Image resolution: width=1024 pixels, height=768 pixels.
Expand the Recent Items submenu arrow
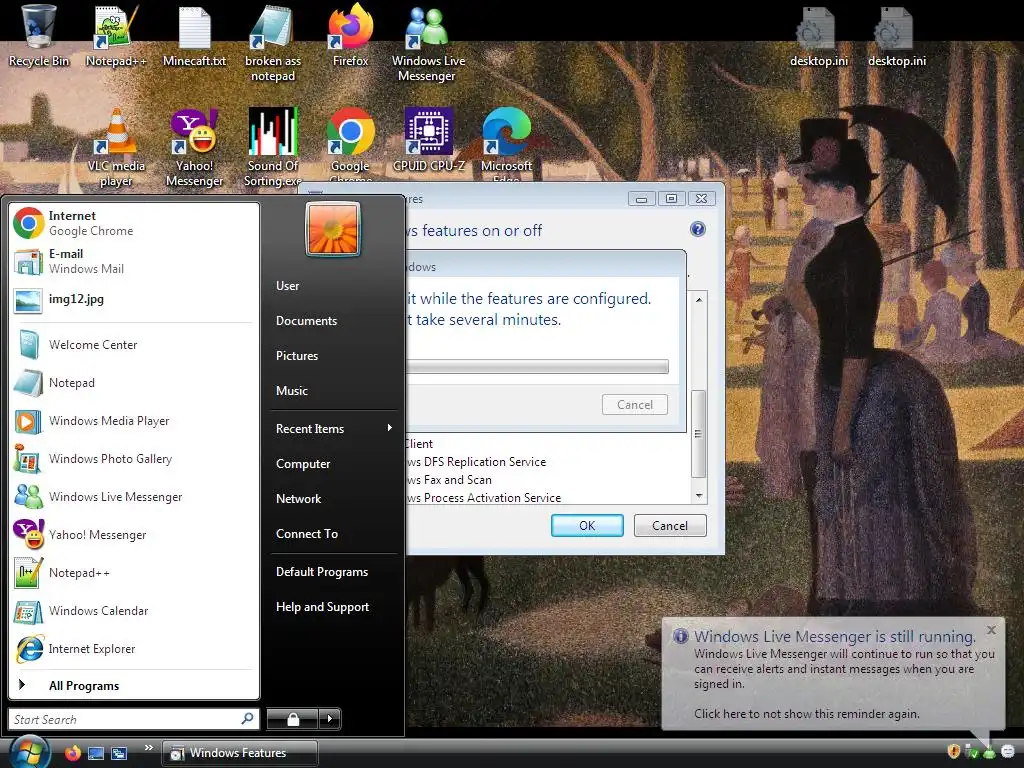(x=390, y=428)
